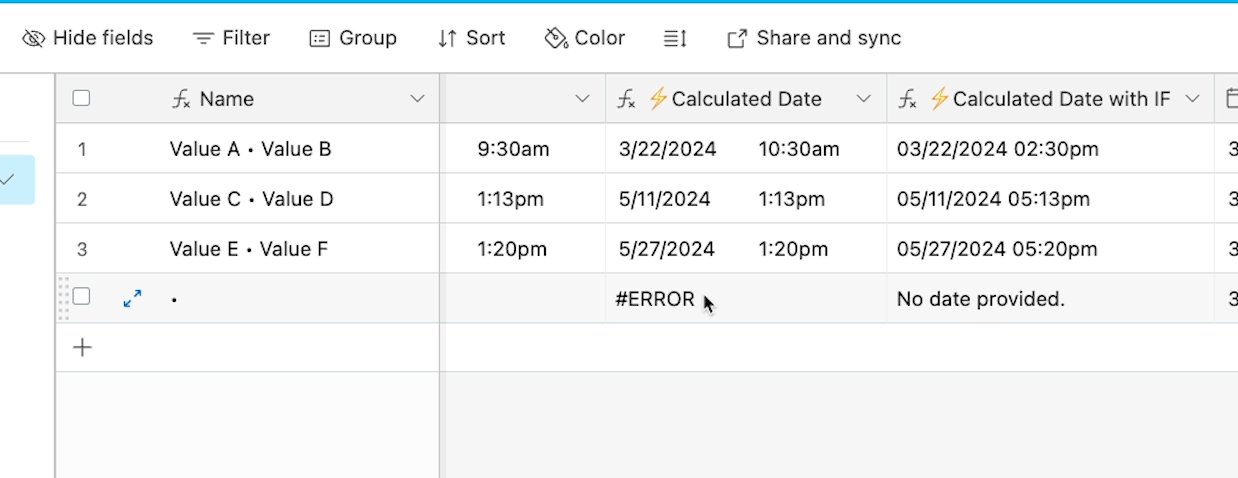
Task: Select the 03/22/2024 02:30pm cell
Action: coord(1050,149)
